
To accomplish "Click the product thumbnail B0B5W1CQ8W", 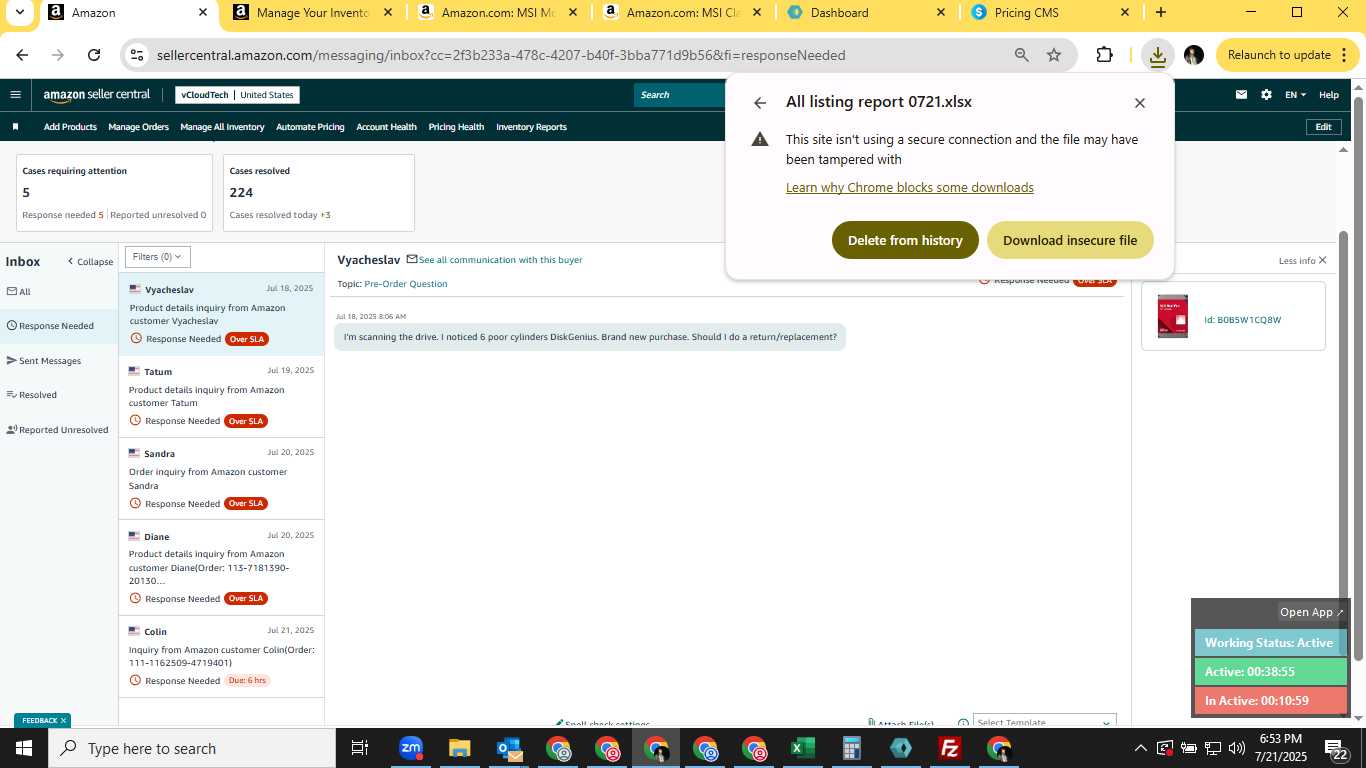I will 1173,316.
